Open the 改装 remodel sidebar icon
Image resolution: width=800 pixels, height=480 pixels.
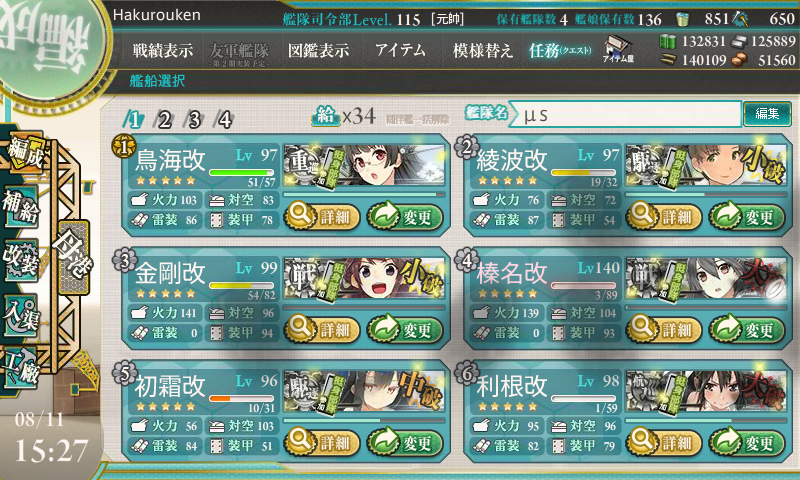(21, 260)
